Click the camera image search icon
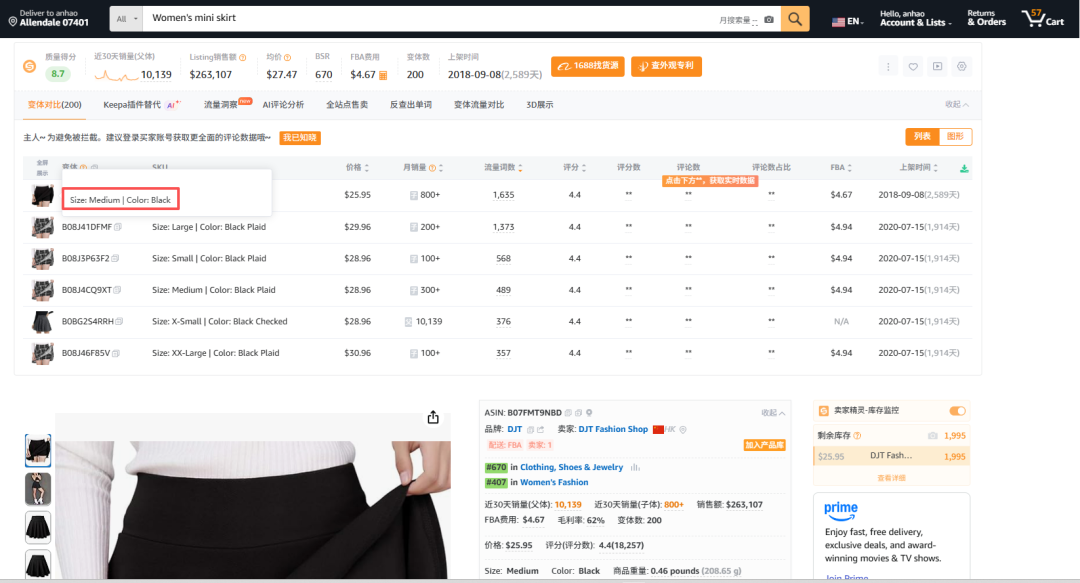Screen dimensions: 1080x583 (768, 19)
